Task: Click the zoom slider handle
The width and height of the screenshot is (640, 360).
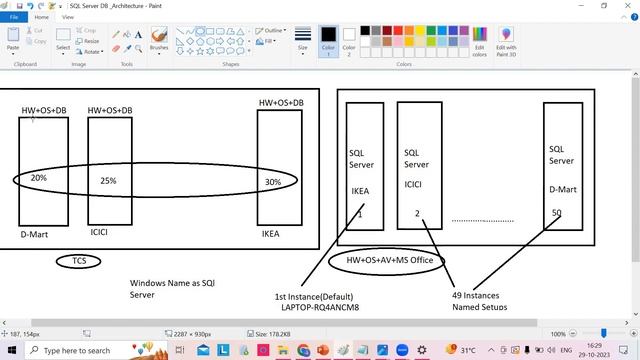Action: pyautogui.click(x=604, y=333)
